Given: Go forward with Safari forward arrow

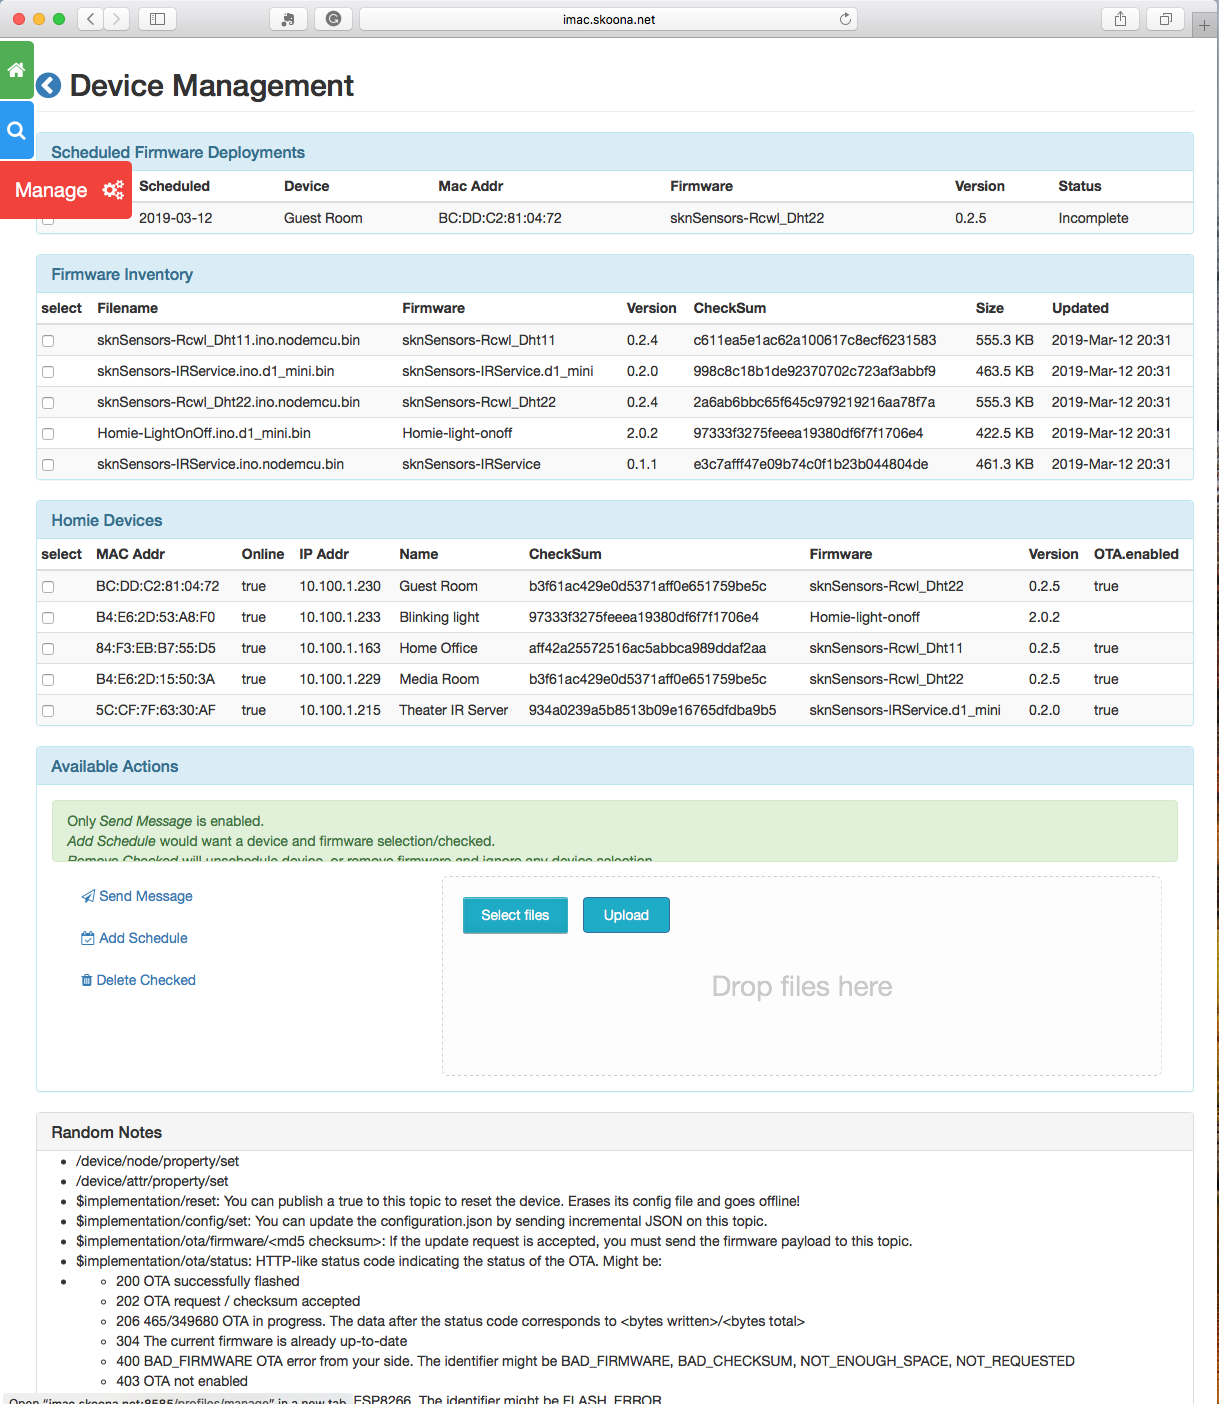Looking at the screenshot, I should click(x=117, y=19).
